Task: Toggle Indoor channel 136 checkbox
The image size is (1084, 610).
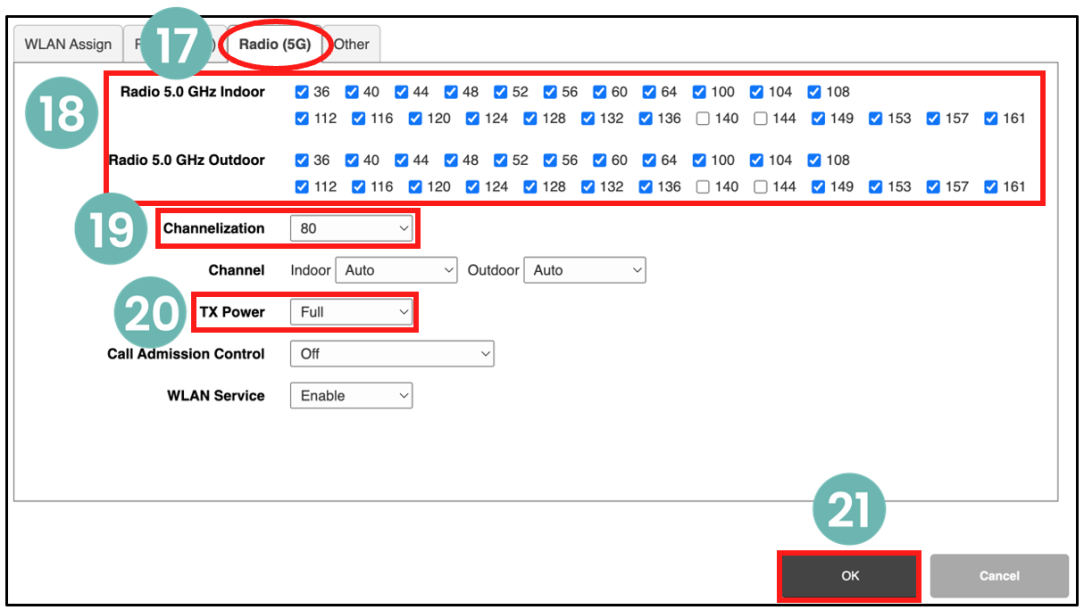Action: pyautogui.click(x=645, y=119)
